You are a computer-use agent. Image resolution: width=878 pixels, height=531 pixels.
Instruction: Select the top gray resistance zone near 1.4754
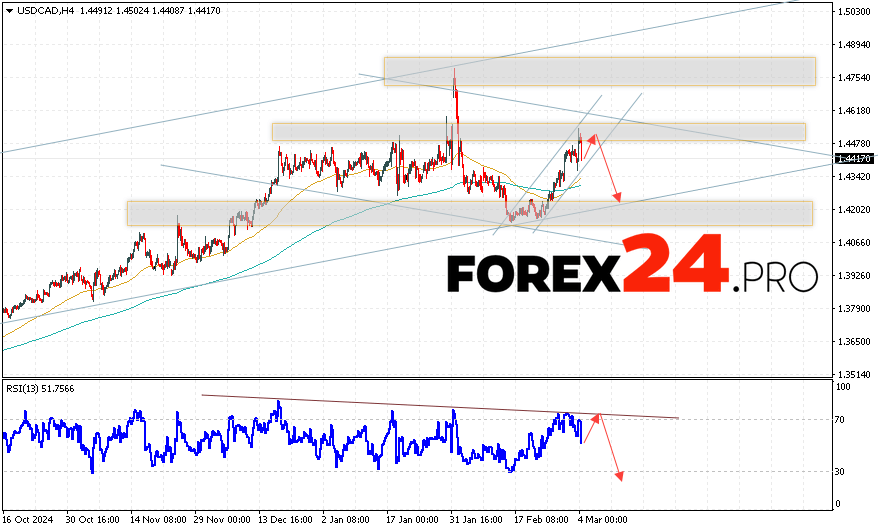pos(599,71)
